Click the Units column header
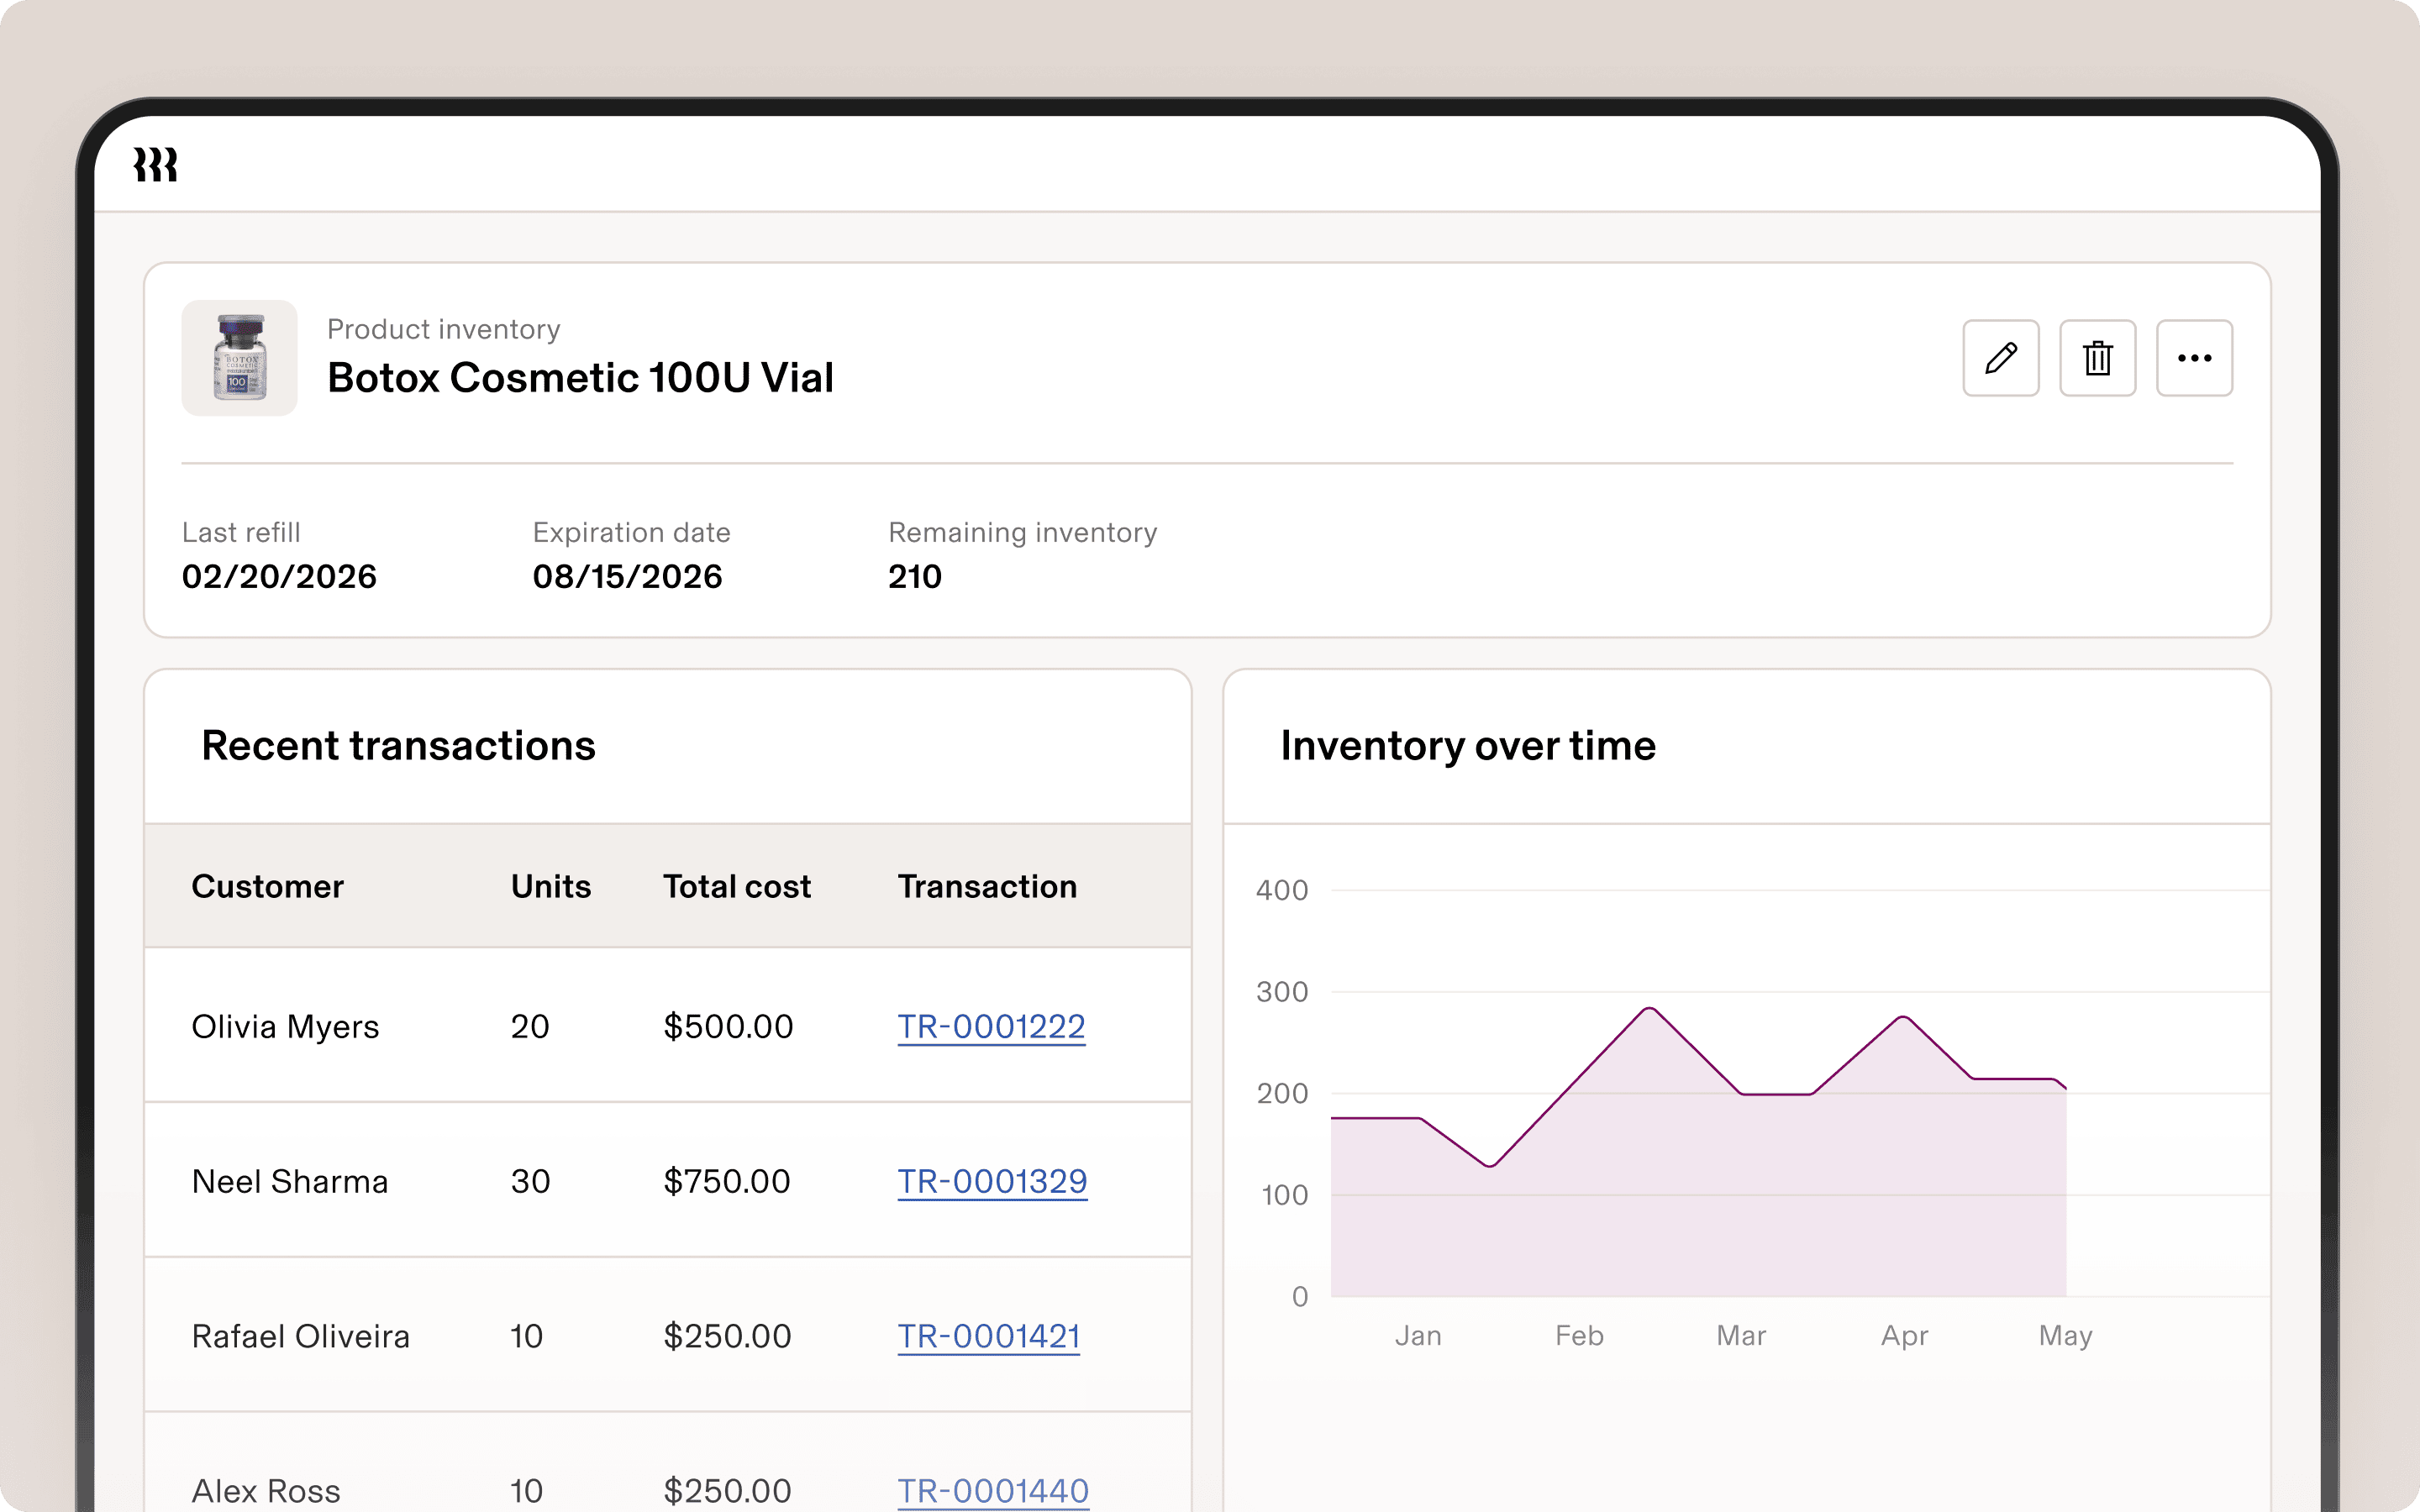The height and width of the screenshot is (1512, 2420). (x=550, y=886)
